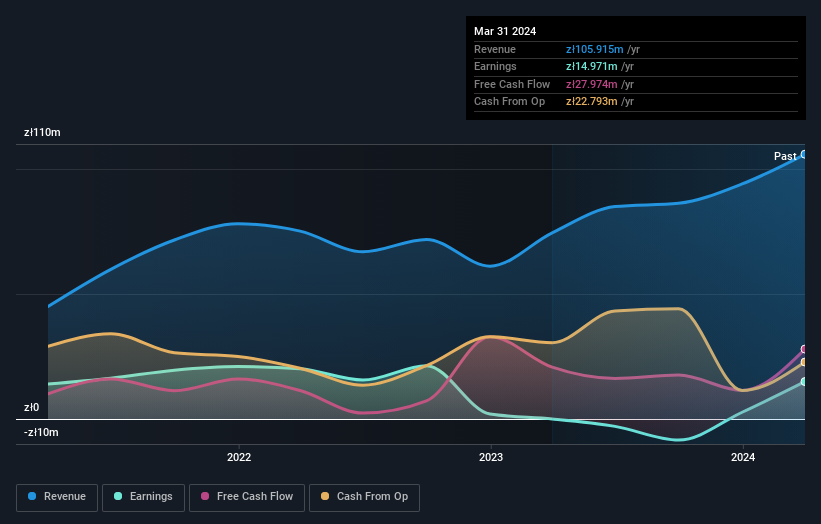Click the teal Earnings legend dot
Screen dimensions: 821x524
click(x=118, y=496)
